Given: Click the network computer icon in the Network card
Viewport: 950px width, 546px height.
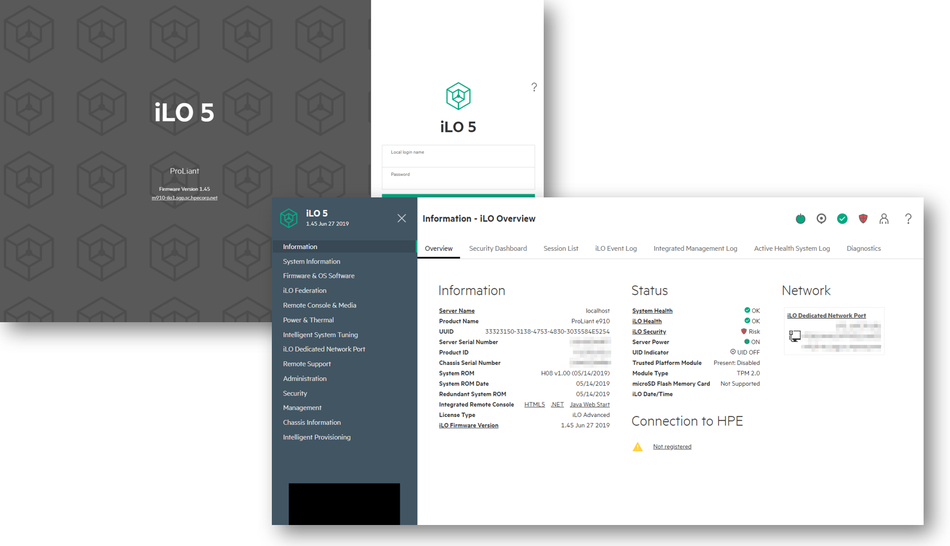Looking at the screenshot, I should coord(795,336).
